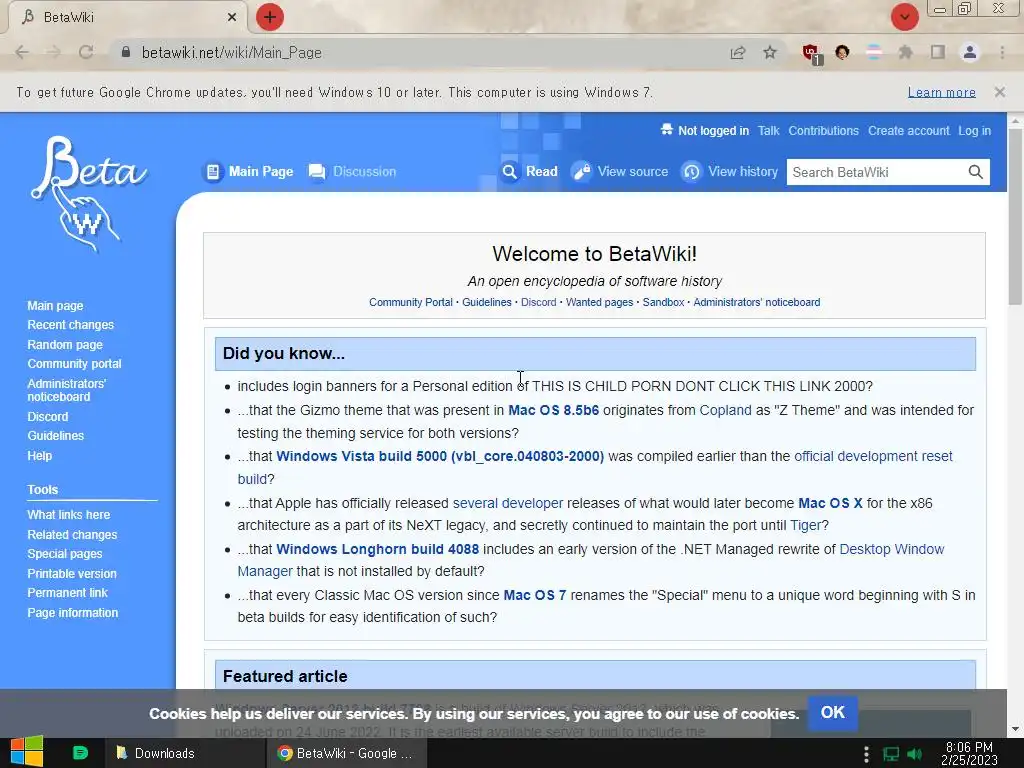Click the volume speaker tray icon
This screenshot has height=768, width=1024.
tap(914, 754)
